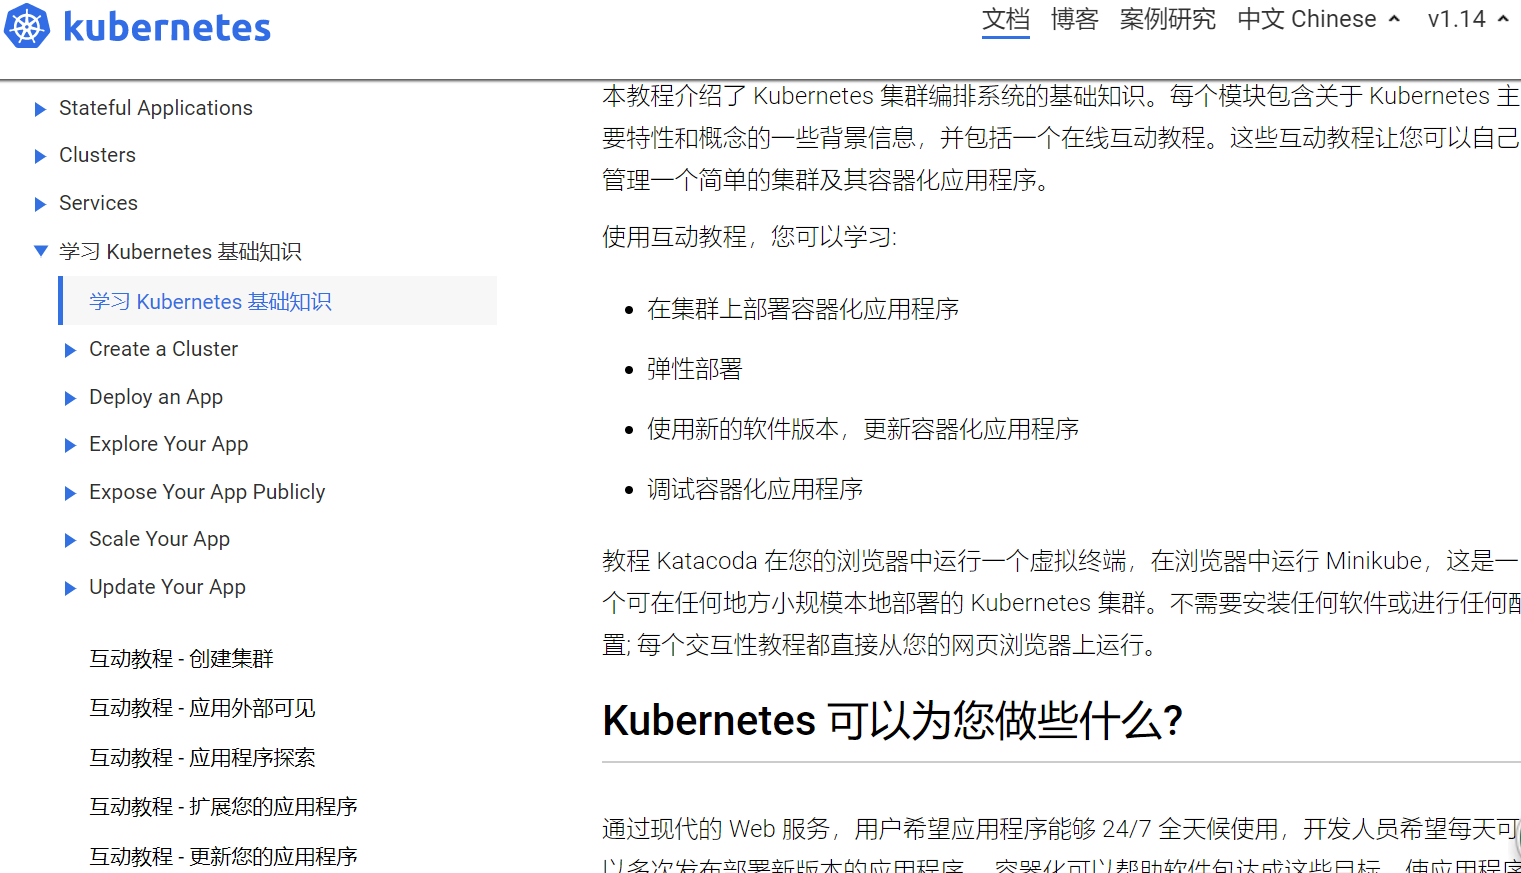Expand the Services section arrow
The height and width of the screenshot is (873, 1521).
40,204
